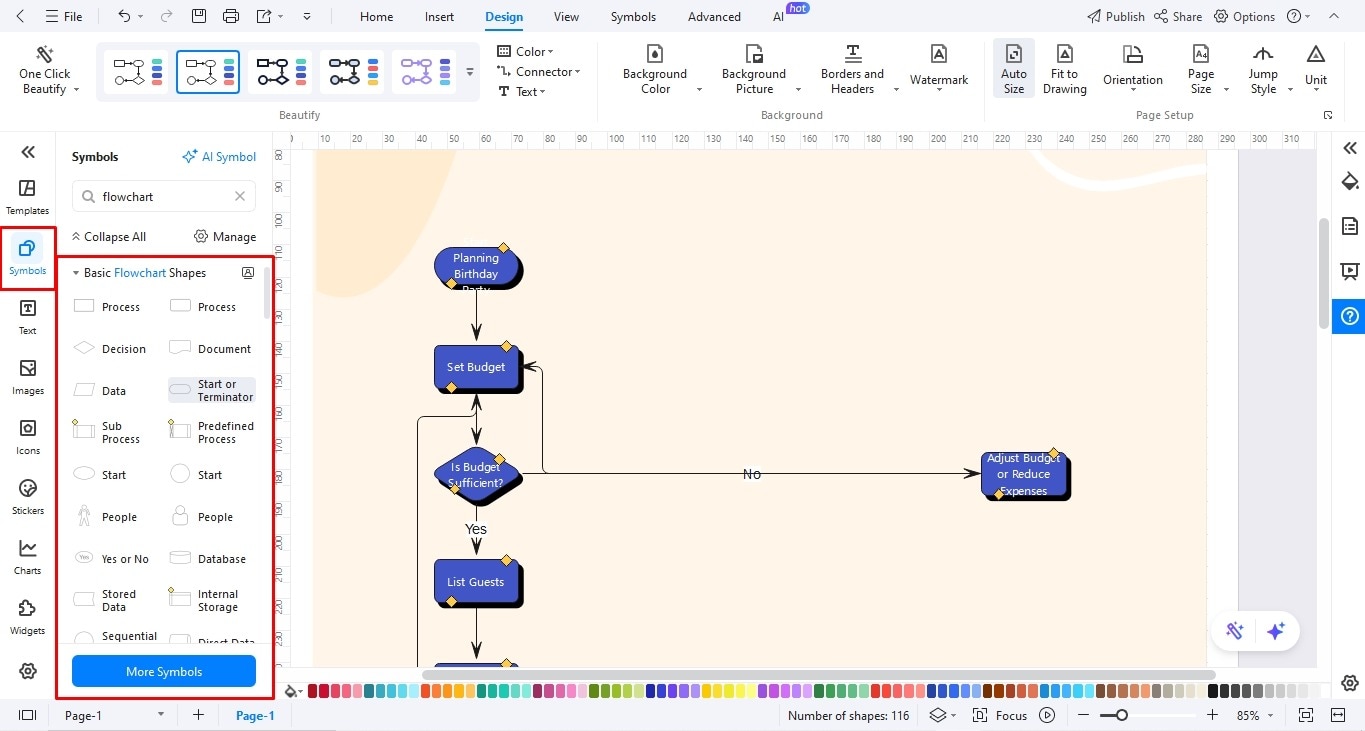Click One Click Beautify
1365x731 pixels.
tap(45, 70)
